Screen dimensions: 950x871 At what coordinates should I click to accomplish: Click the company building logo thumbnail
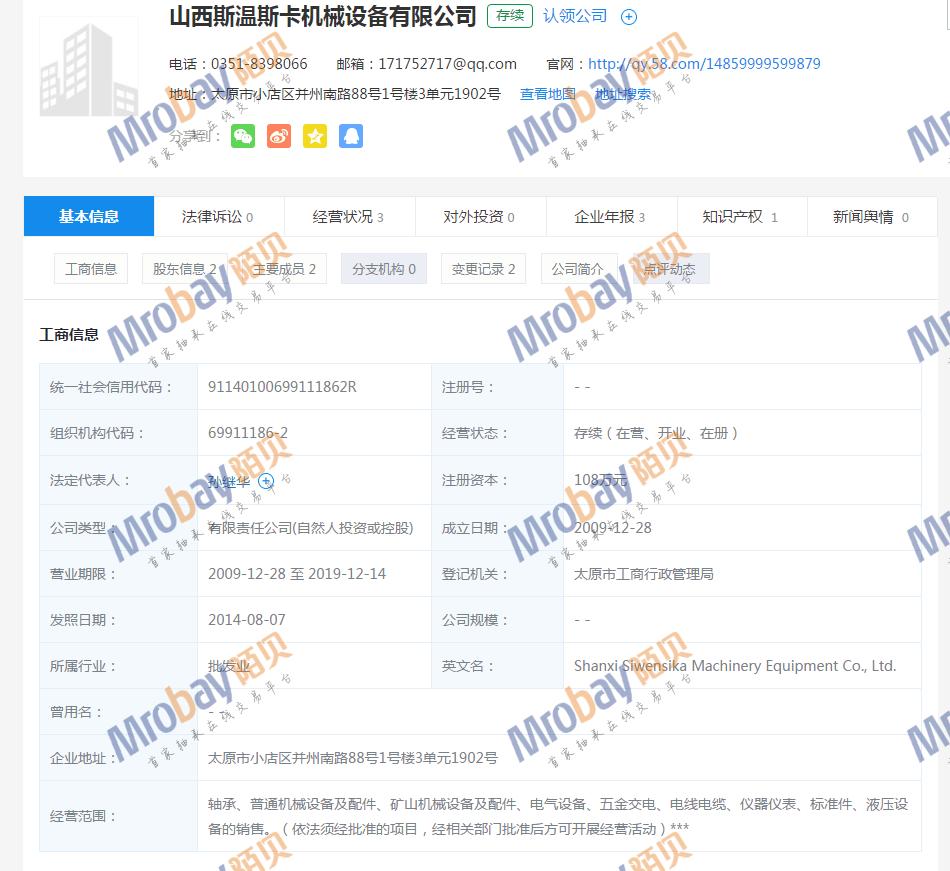[x=88, y=67]
